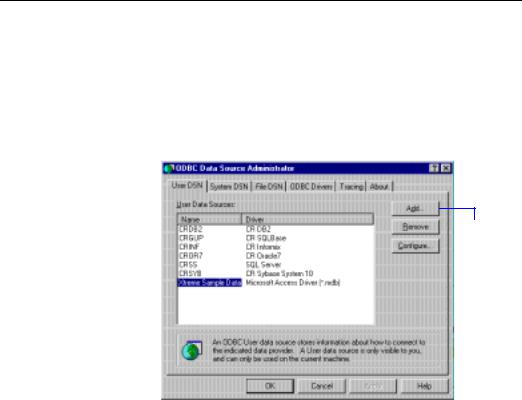Click the context help question mark icon
This screenshot has height=400, width=522.
[434, 168]
